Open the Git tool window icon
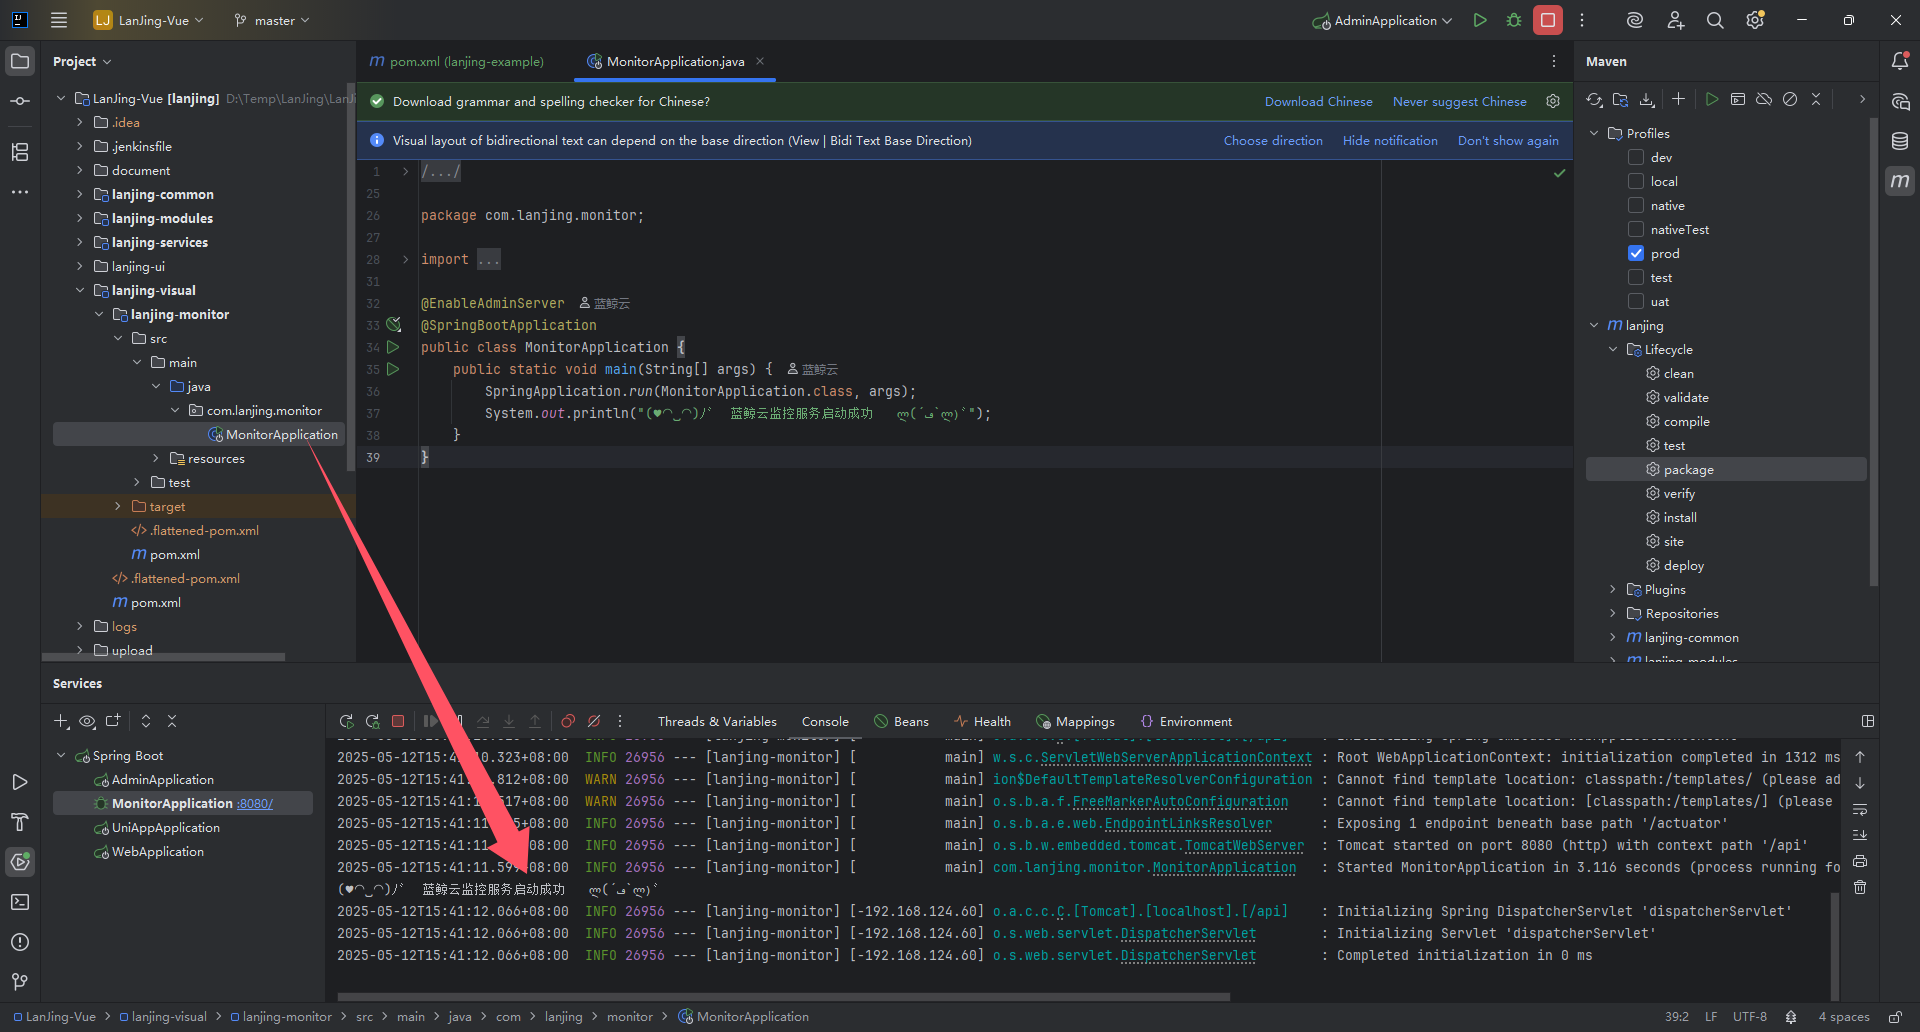This screenshot has height=1032, width=1920. pyautogui.click(x=20, y=982)
